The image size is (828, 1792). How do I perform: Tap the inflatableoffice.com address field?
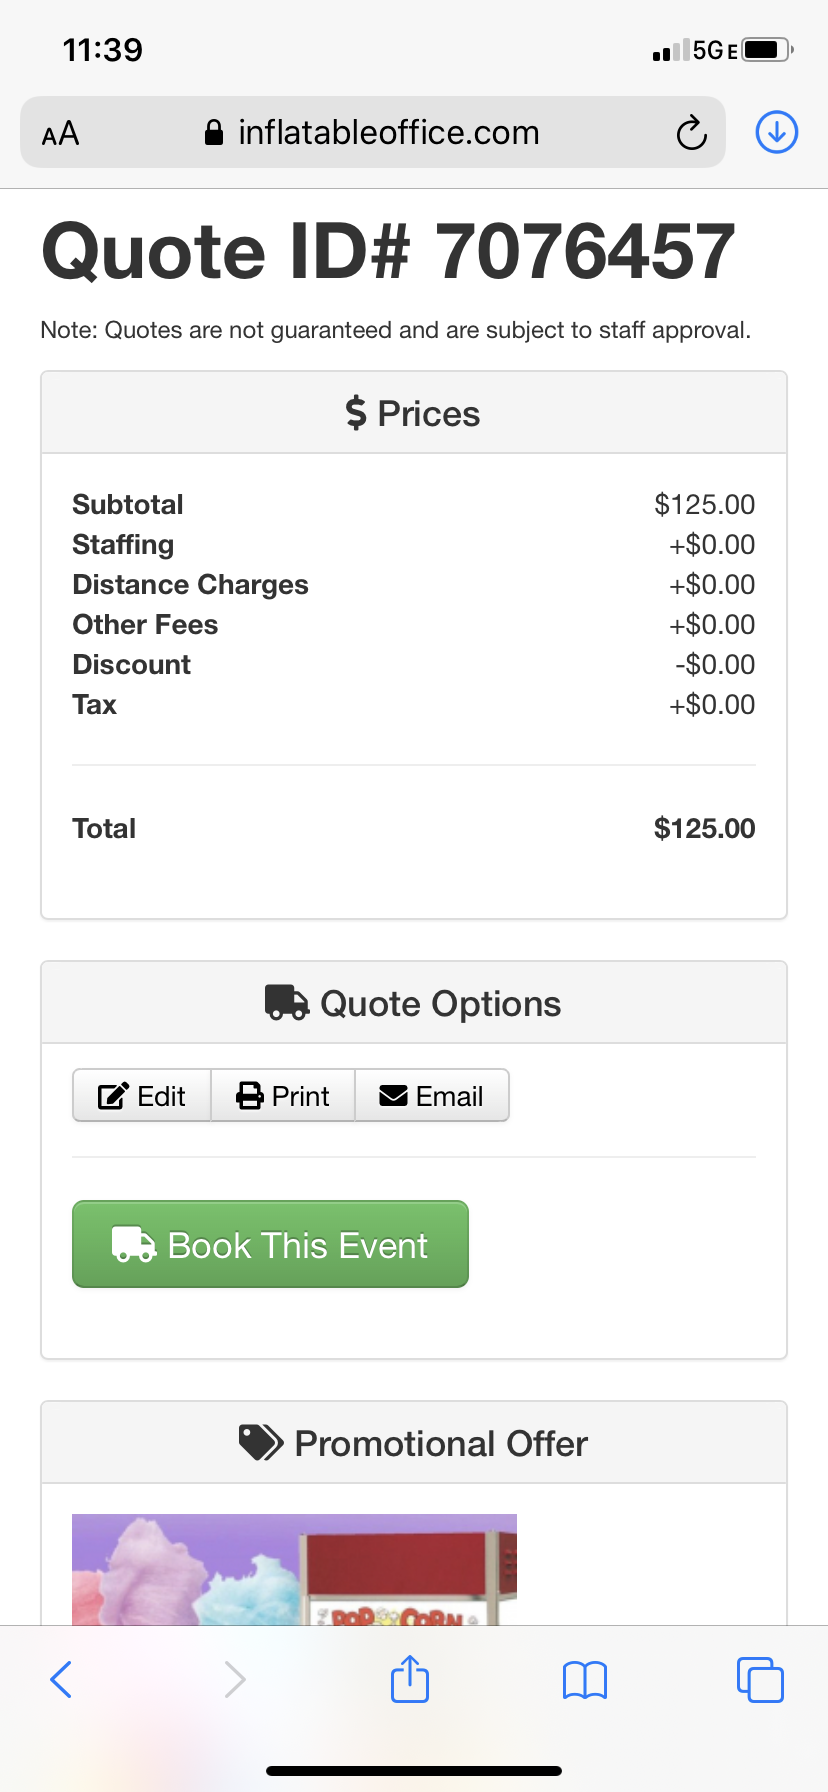(388, 132)
